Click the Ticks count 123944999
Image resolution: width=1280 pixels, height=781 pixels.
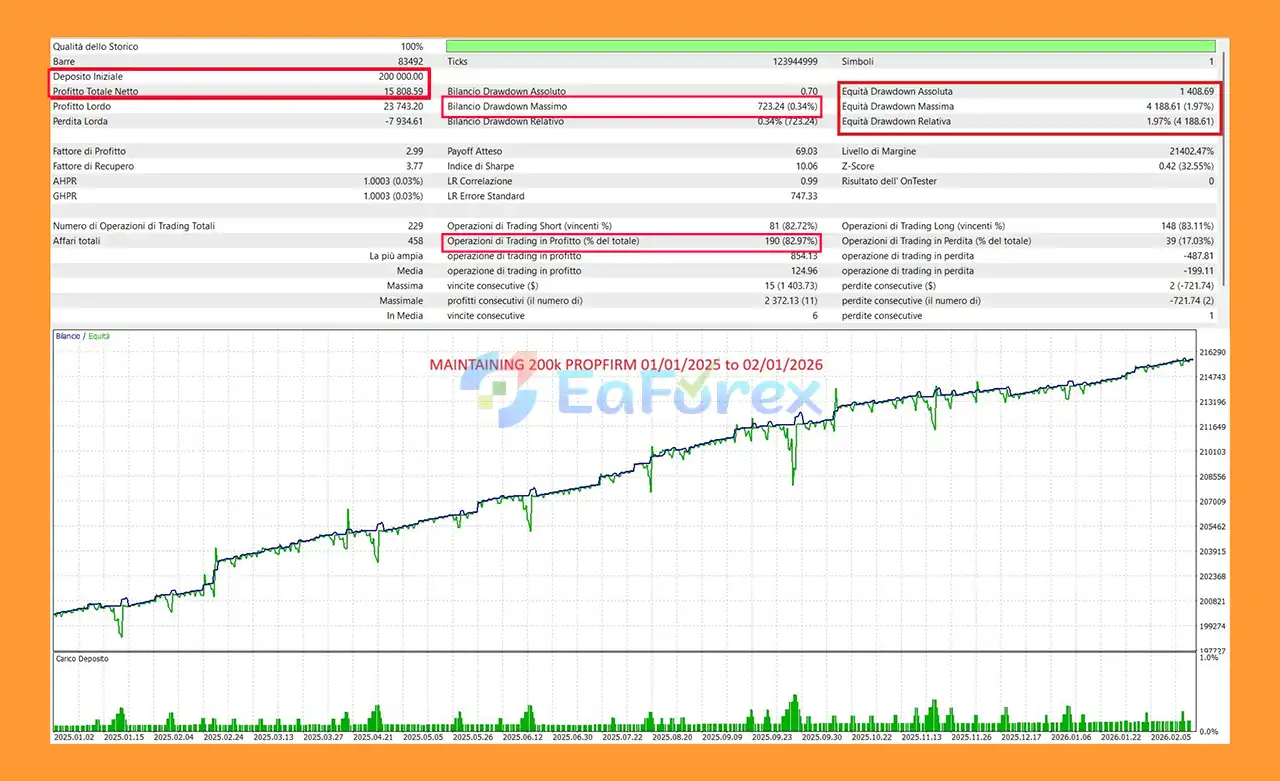tap(789, 61)
